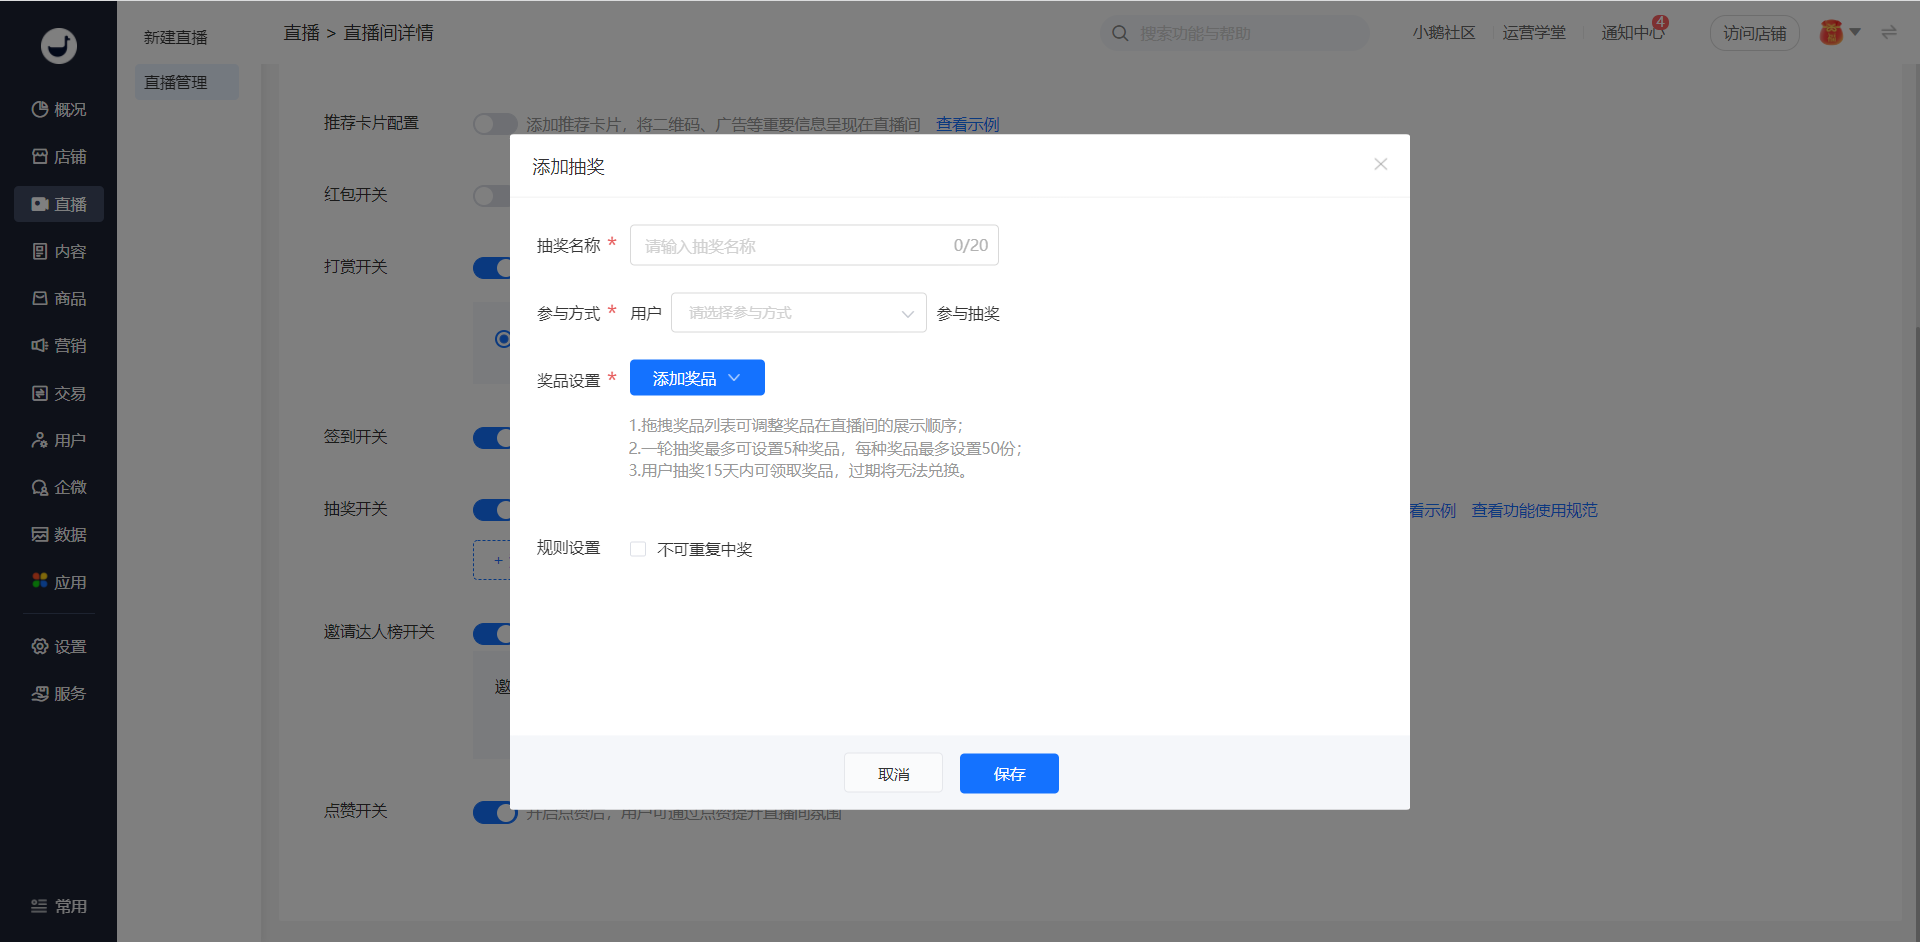Select 直播管理 in the submenu
The height and width of the screenshot is (942, 1920).
tap(176, 82)
